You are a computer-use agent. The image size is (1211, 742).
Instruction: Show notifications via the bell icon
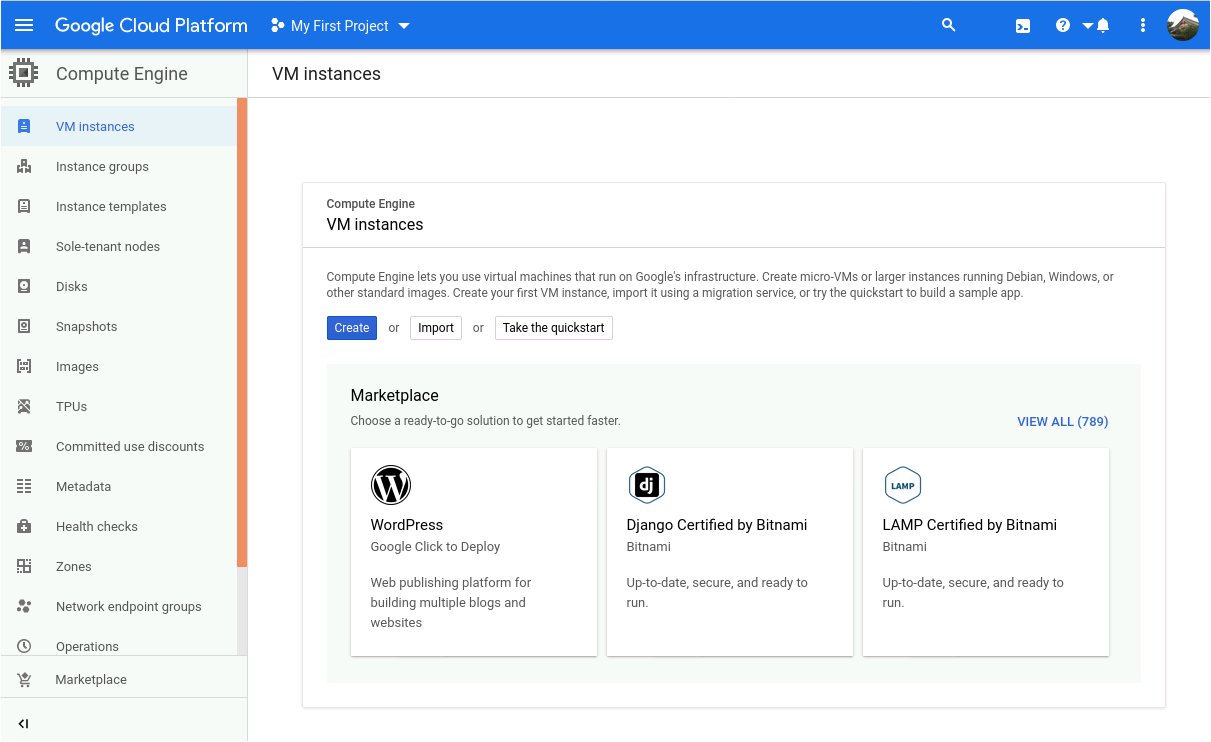tap(1103, 25)
